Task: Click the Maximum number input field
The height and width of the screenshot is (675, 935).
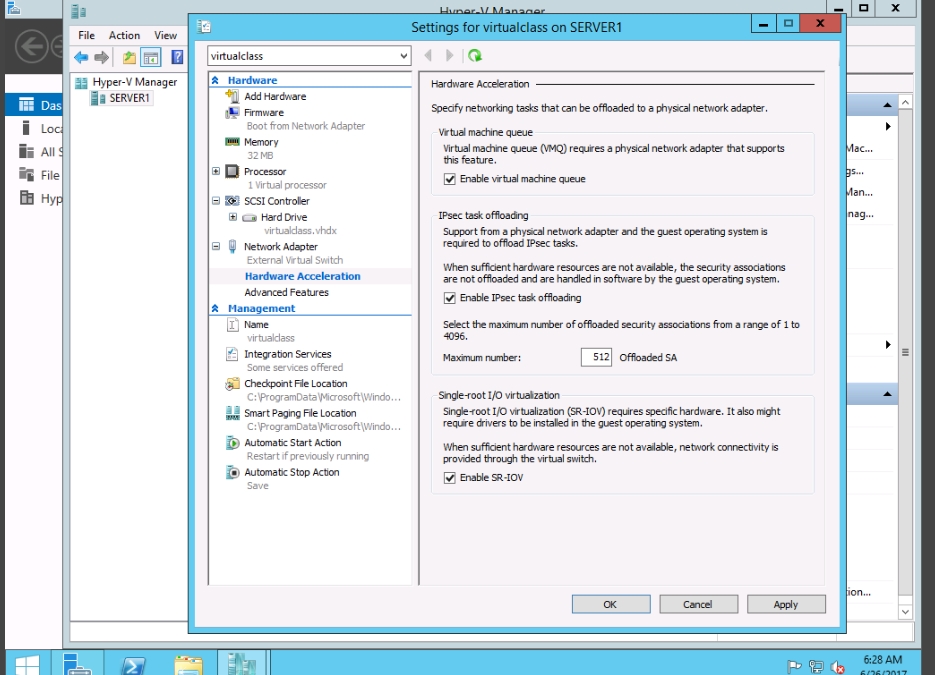Action: tap(596, 357)
